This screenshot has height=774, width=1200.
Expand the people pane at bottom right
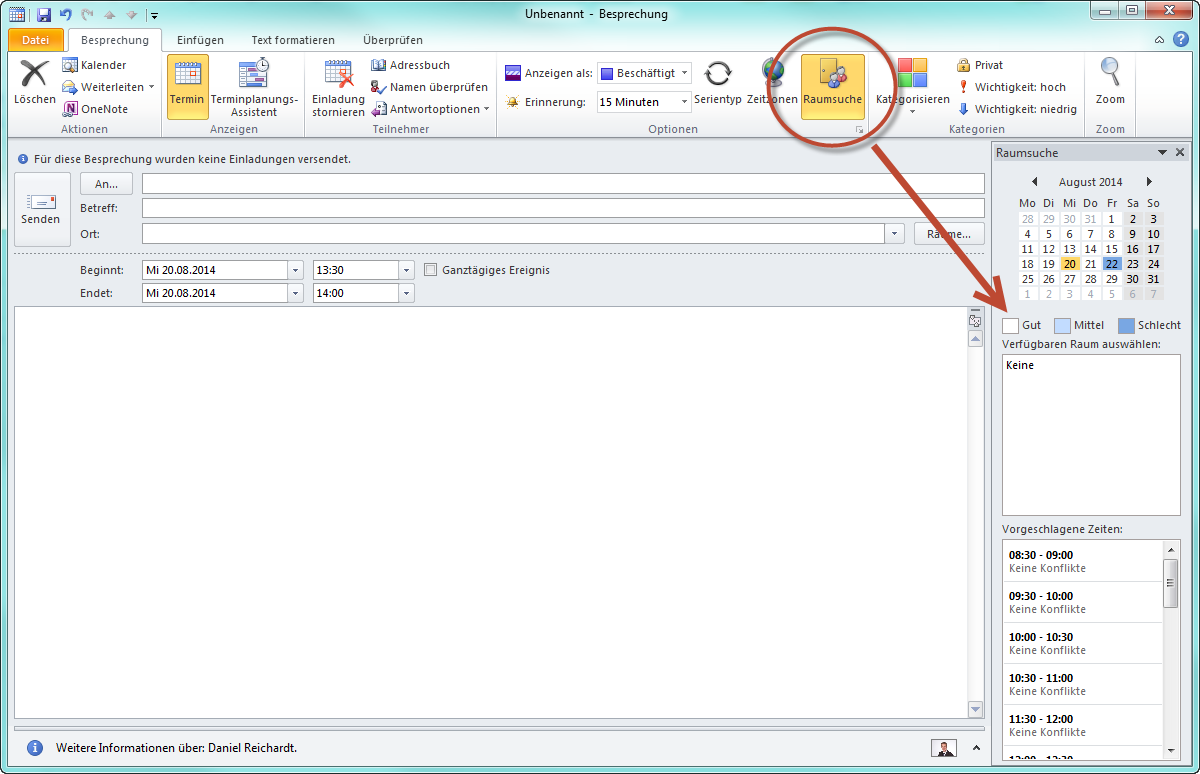(x=974, y=748)
